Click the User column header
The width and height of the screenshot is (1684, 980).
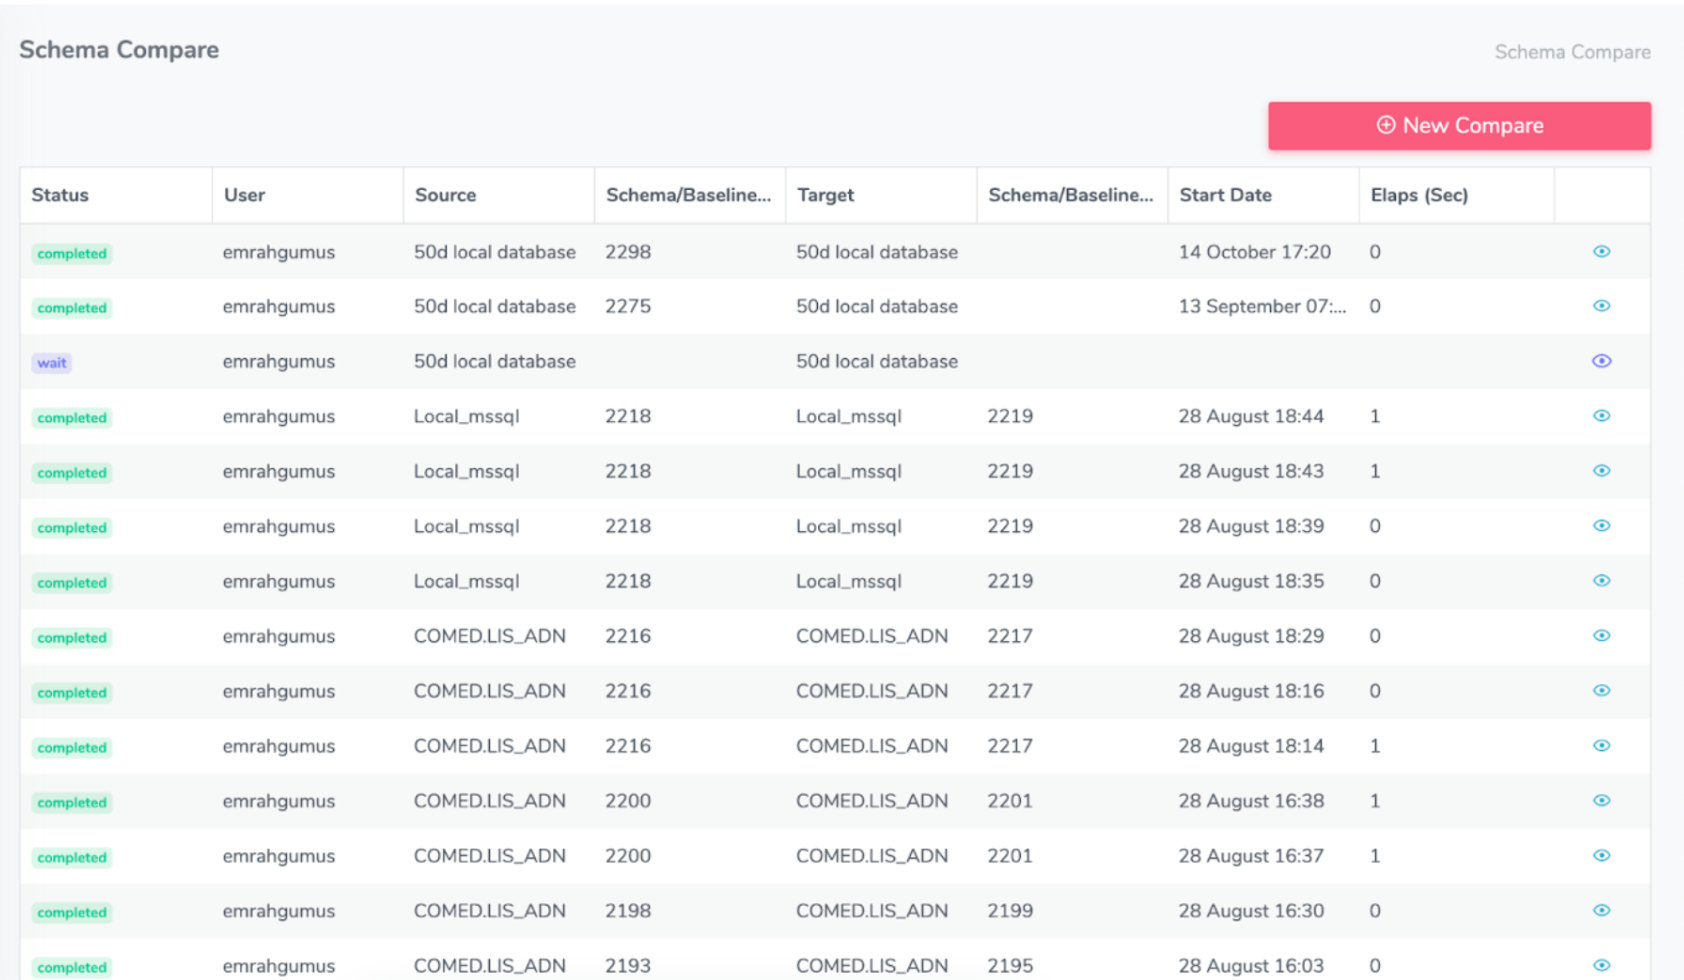244,195
